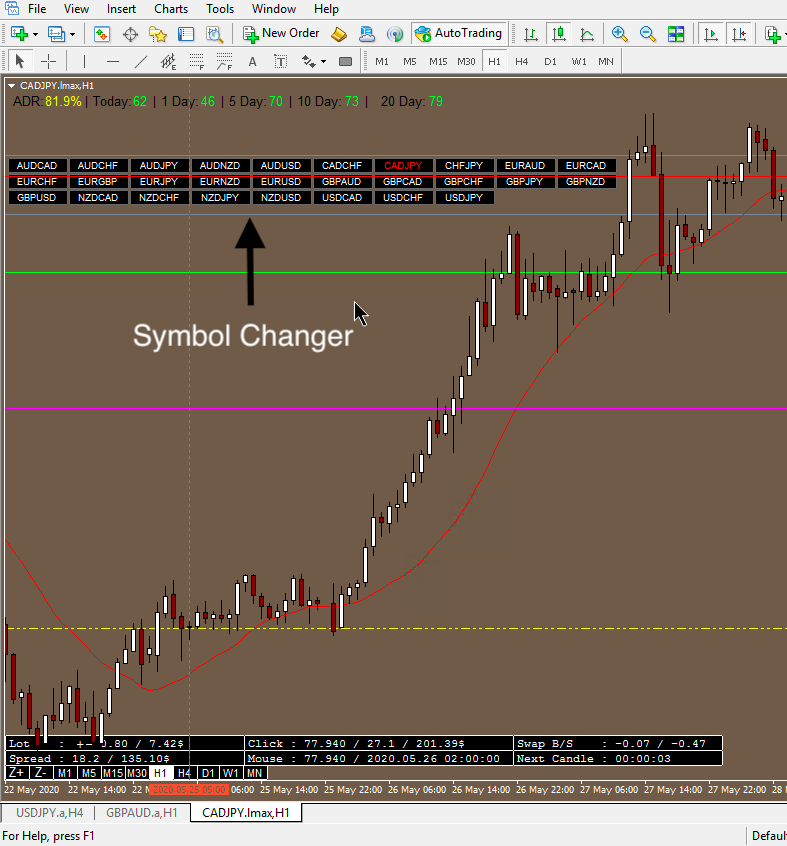The image size is (787, 846).
Task: Open MetaEditor yellow book icon
Action: tap(339, 35)
